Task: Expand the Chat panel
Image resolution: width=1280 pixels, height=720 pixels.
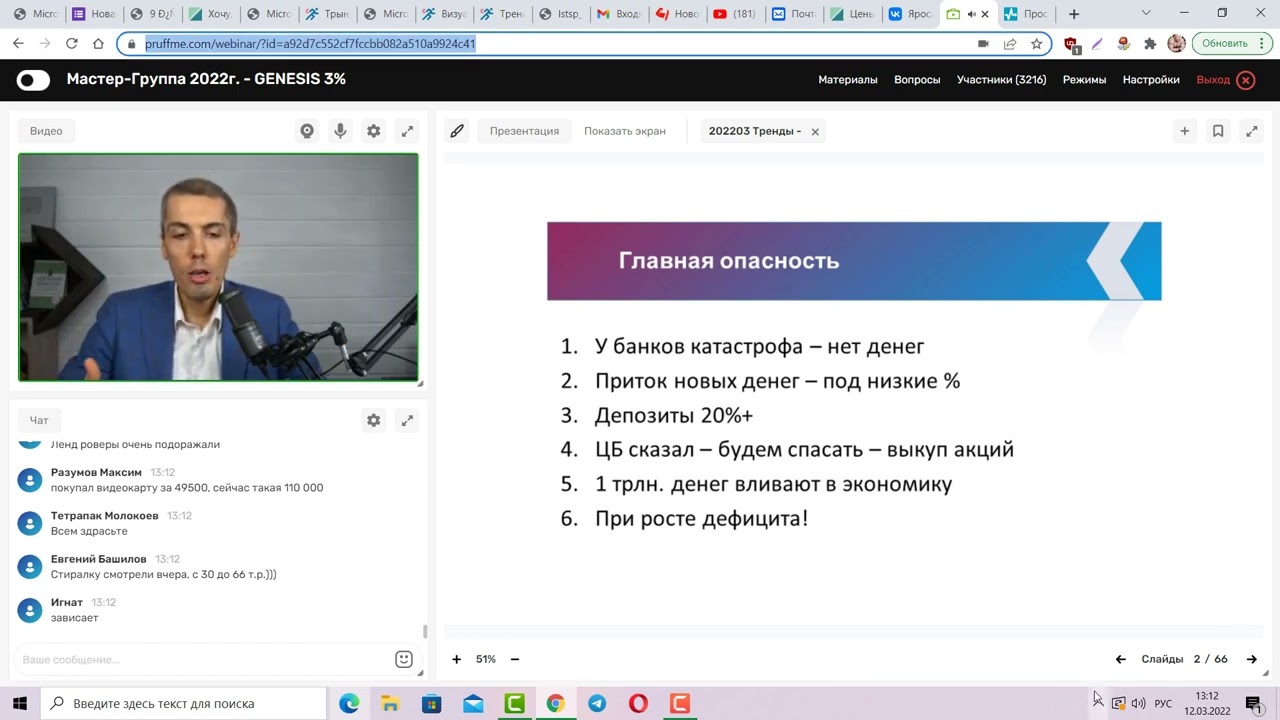Action: (407, 421)
